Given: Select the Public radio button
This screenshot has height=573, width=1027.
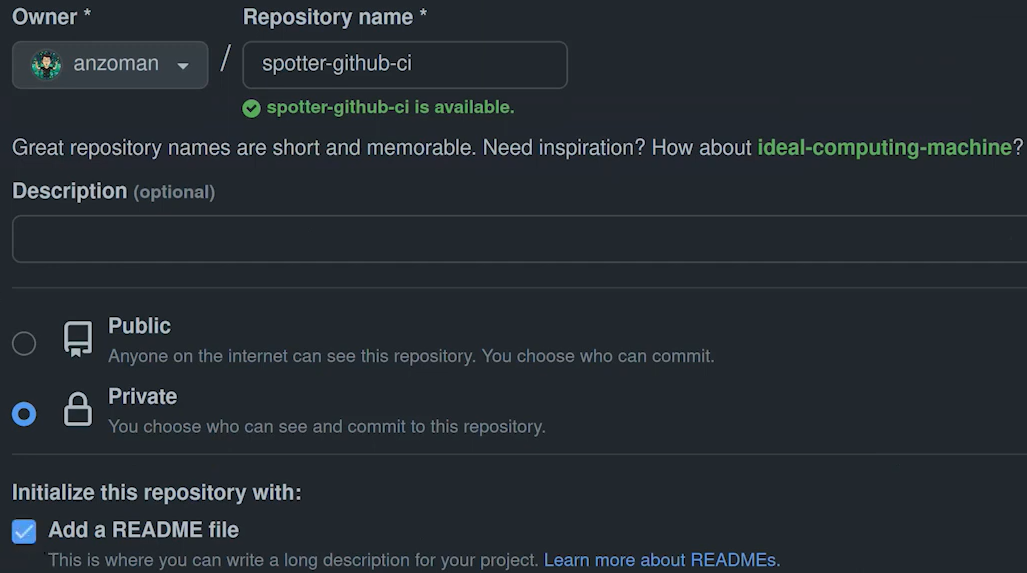Looking at the screenshot, I should coord(24,344).
